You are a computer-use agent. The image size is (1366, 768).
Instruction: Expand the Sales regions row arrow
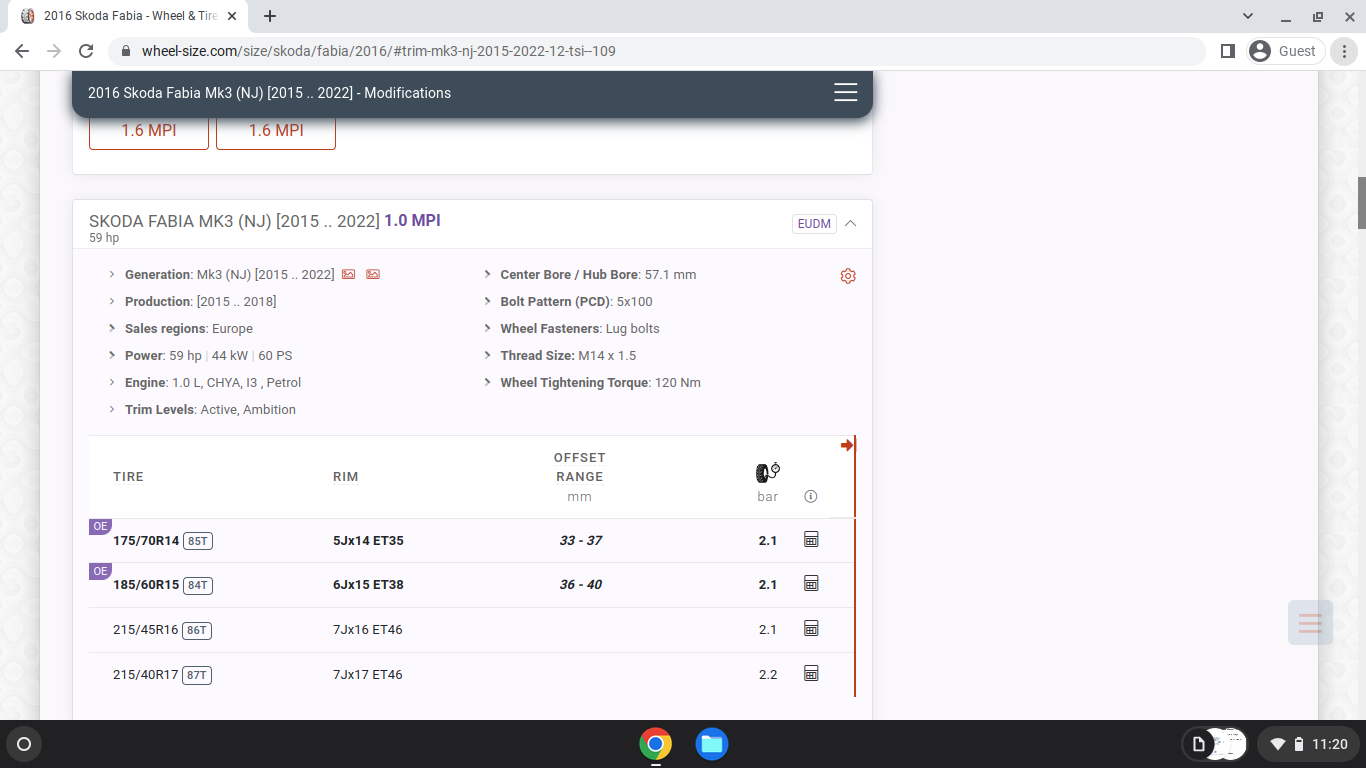coord(113,328)
